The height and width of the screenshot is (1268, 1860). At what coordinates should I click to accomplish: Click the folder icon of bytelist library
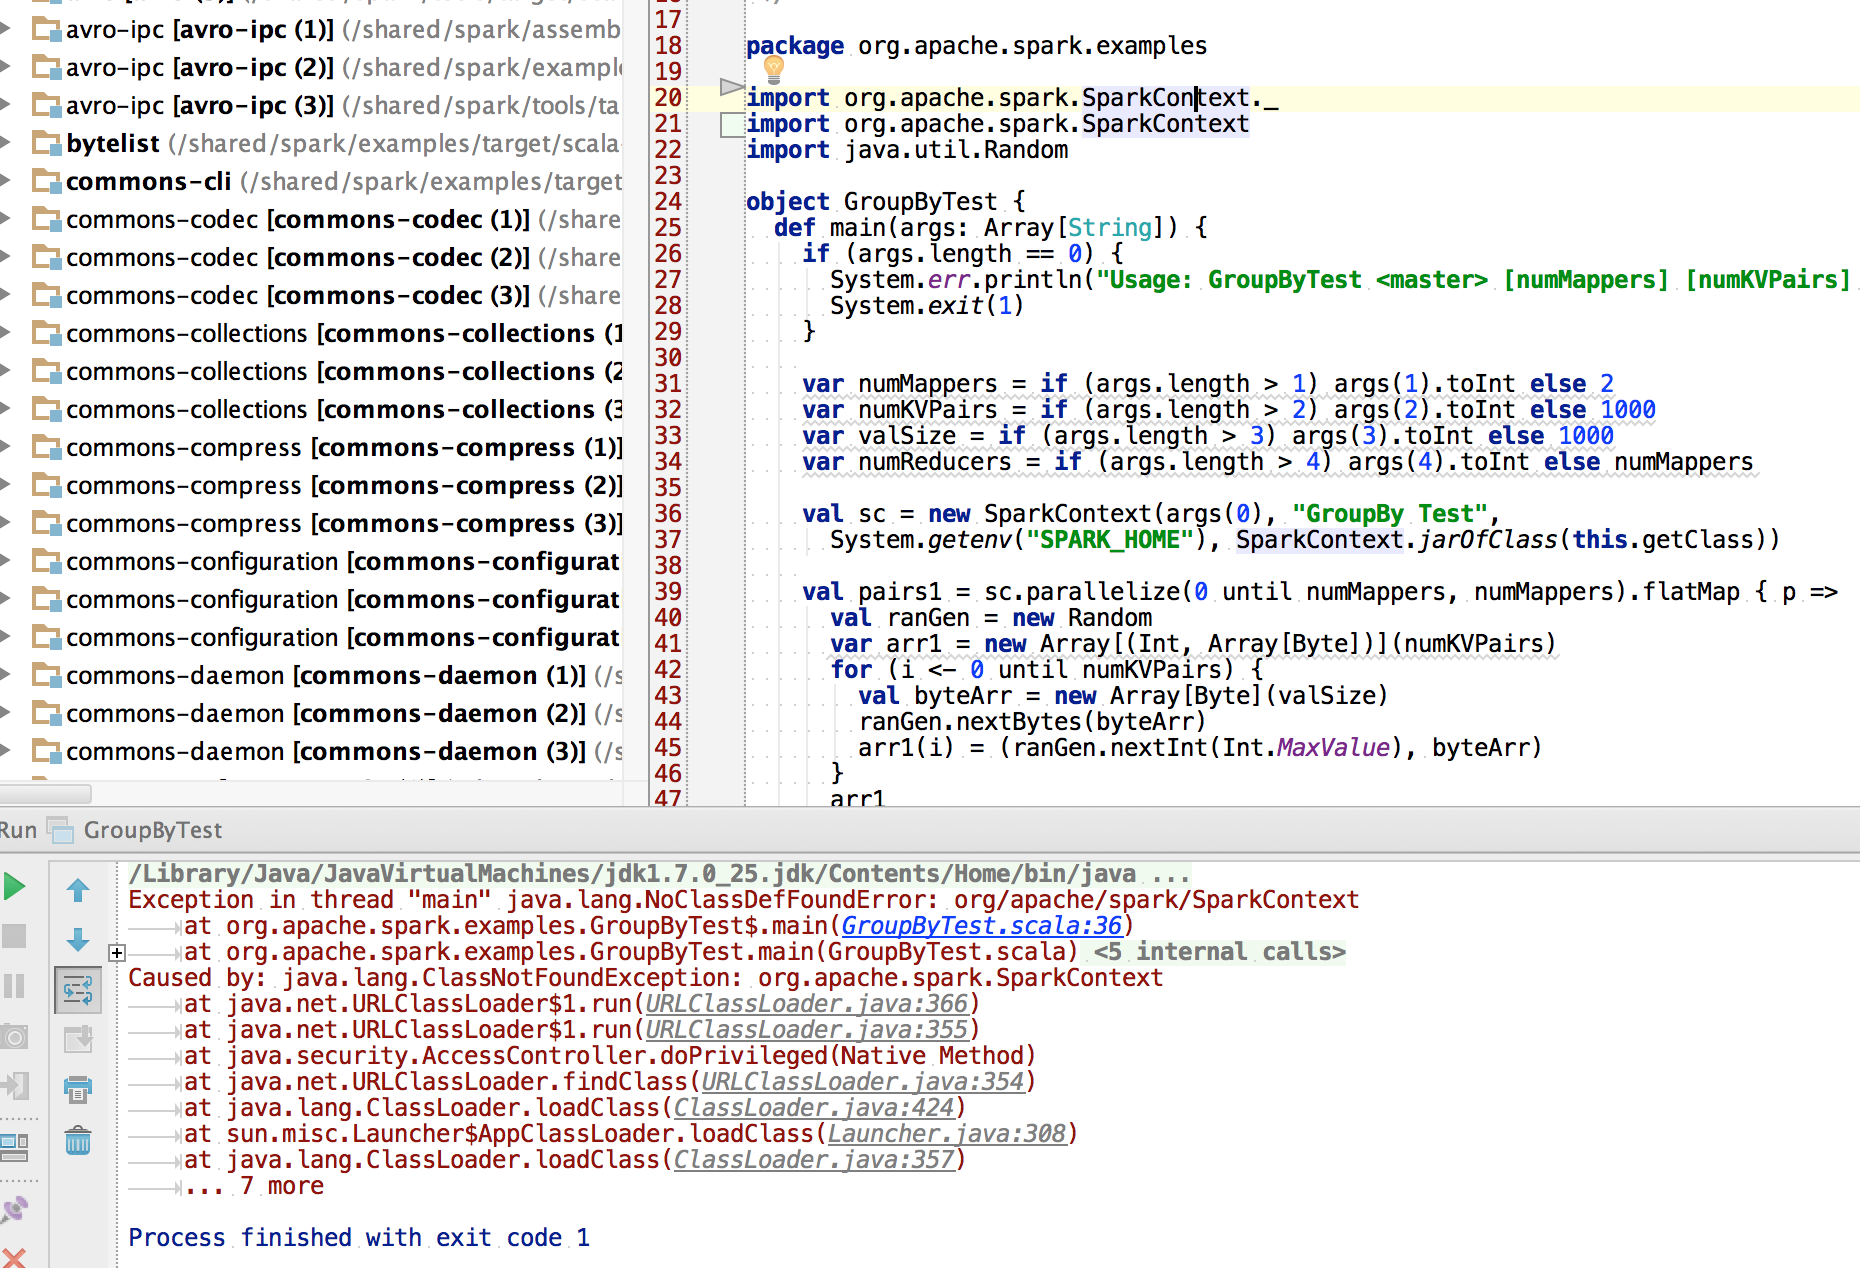46,143
